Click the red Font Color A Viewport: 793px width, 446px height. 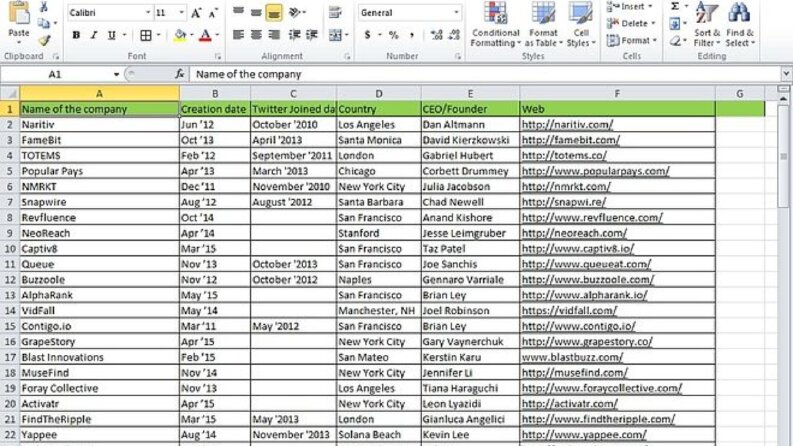(x=205, y=35)
